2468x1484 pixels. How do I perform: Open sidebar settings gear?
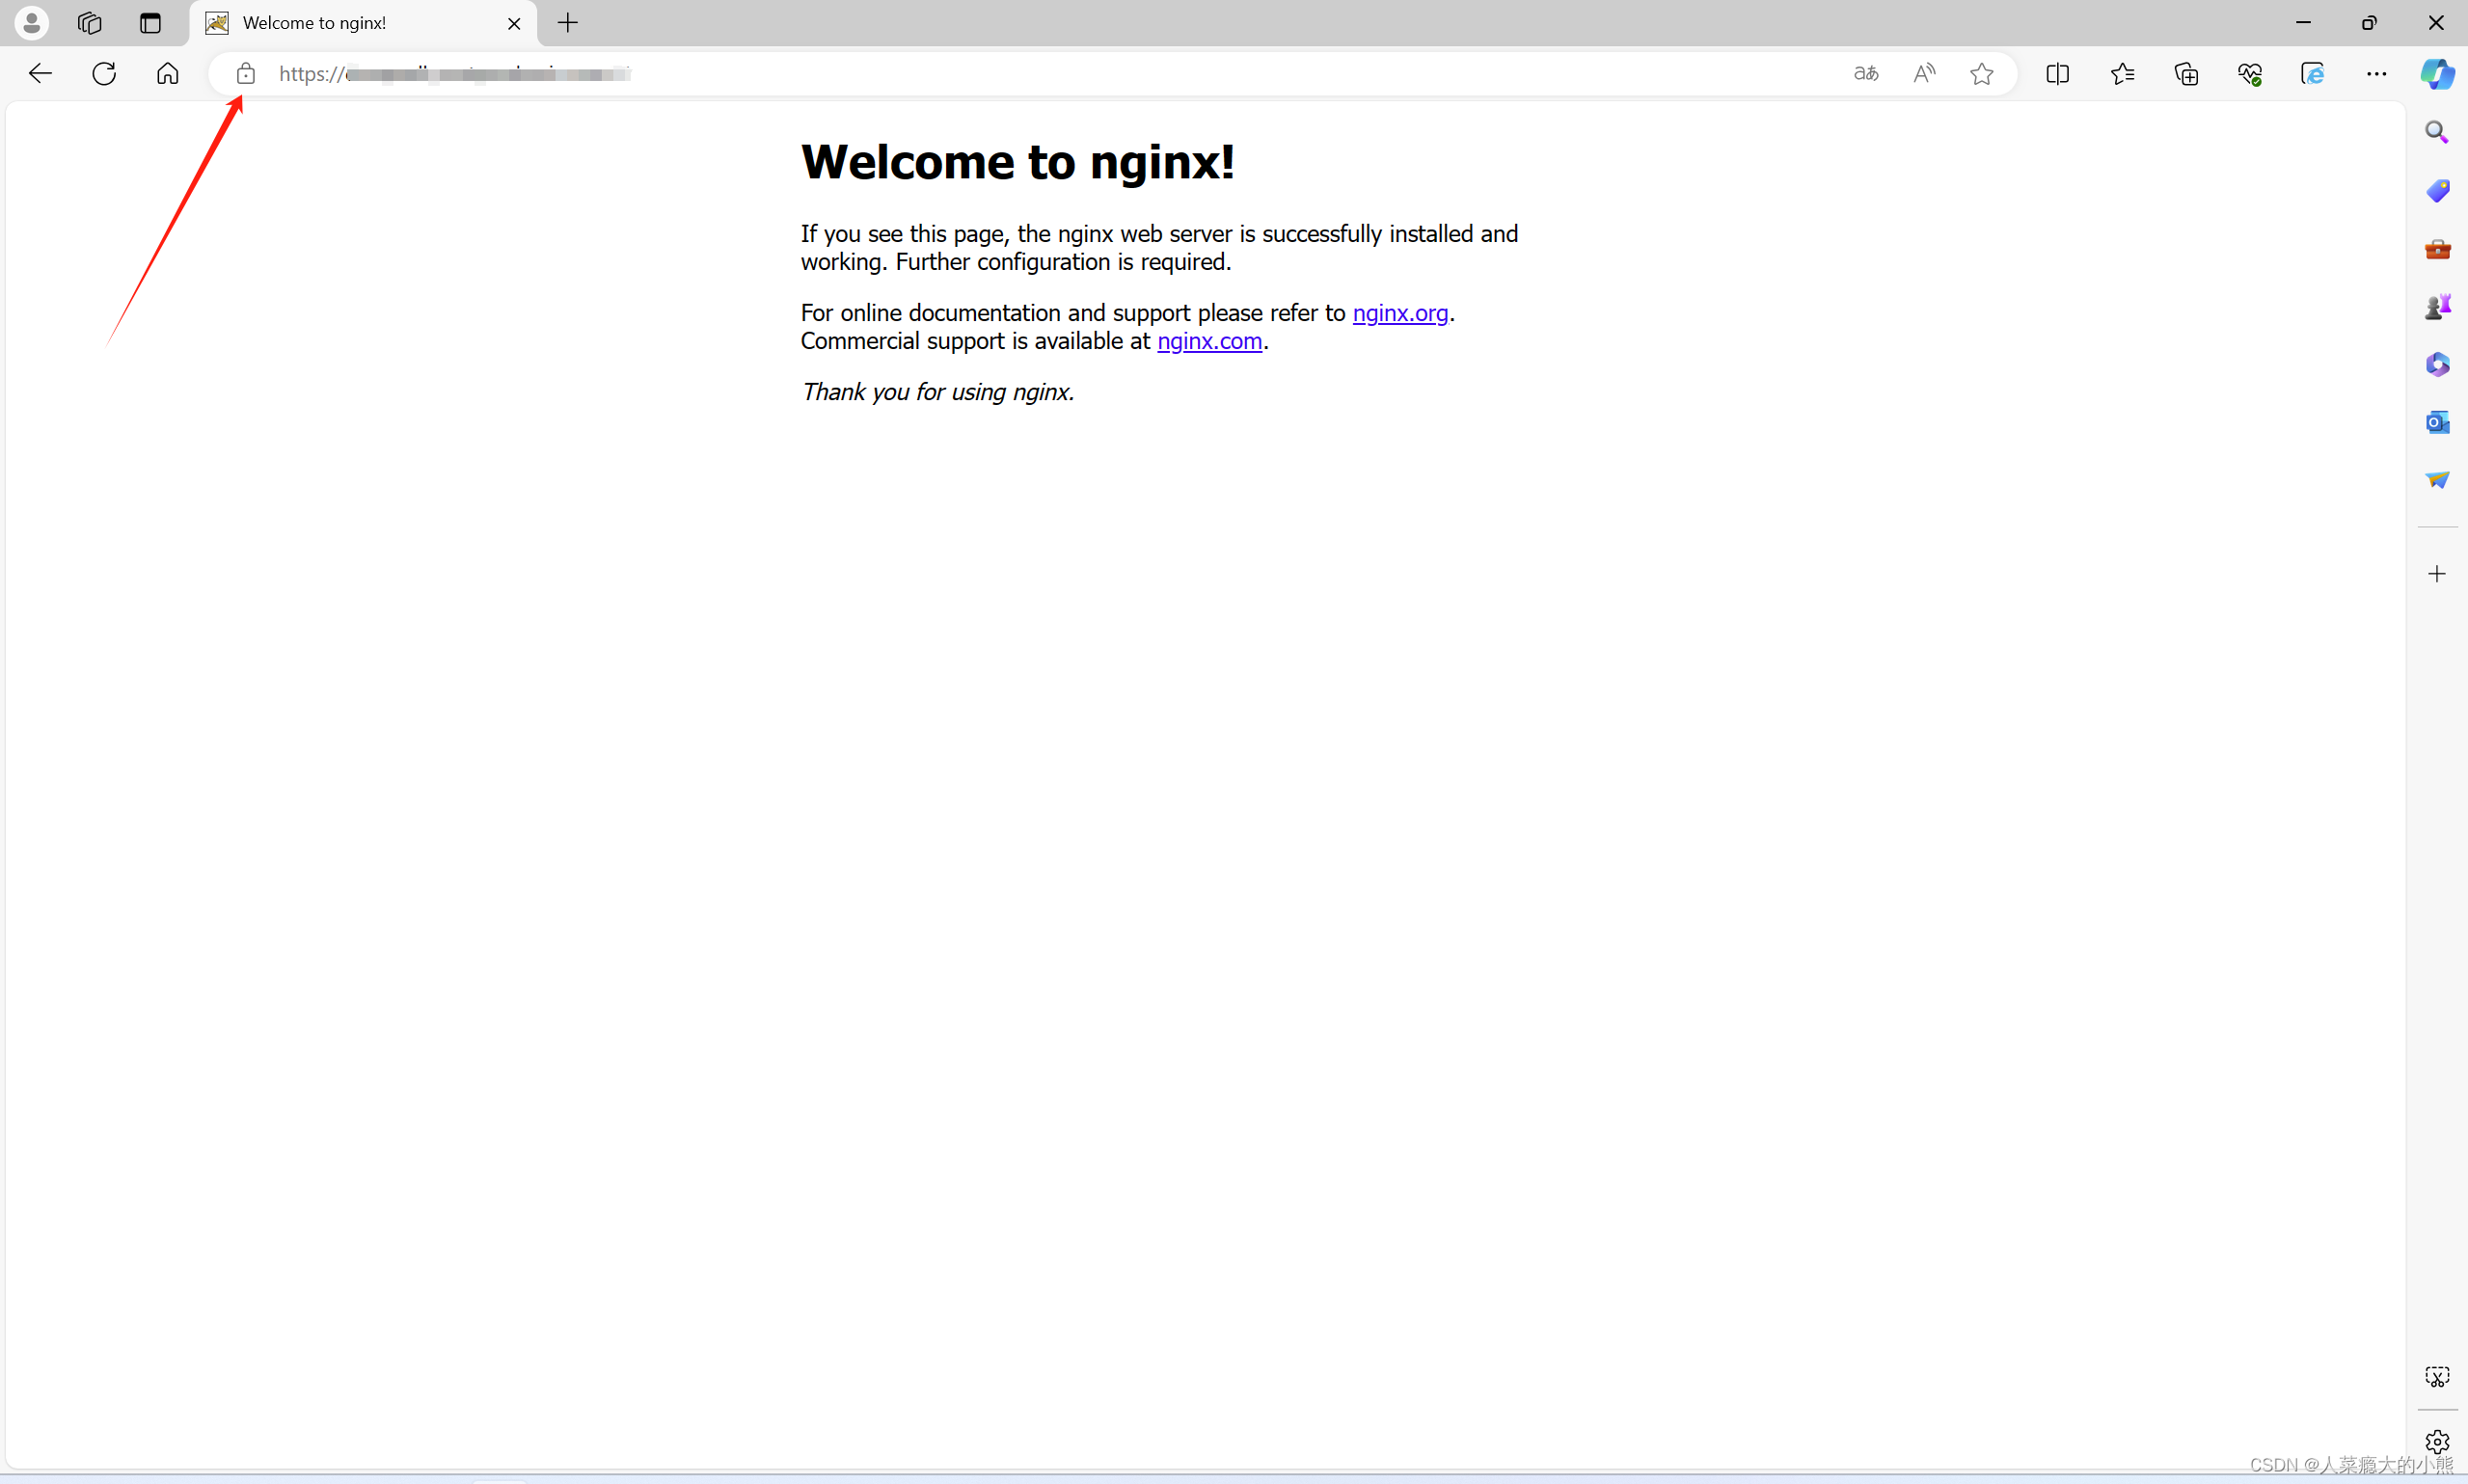click(2437, 1441)
